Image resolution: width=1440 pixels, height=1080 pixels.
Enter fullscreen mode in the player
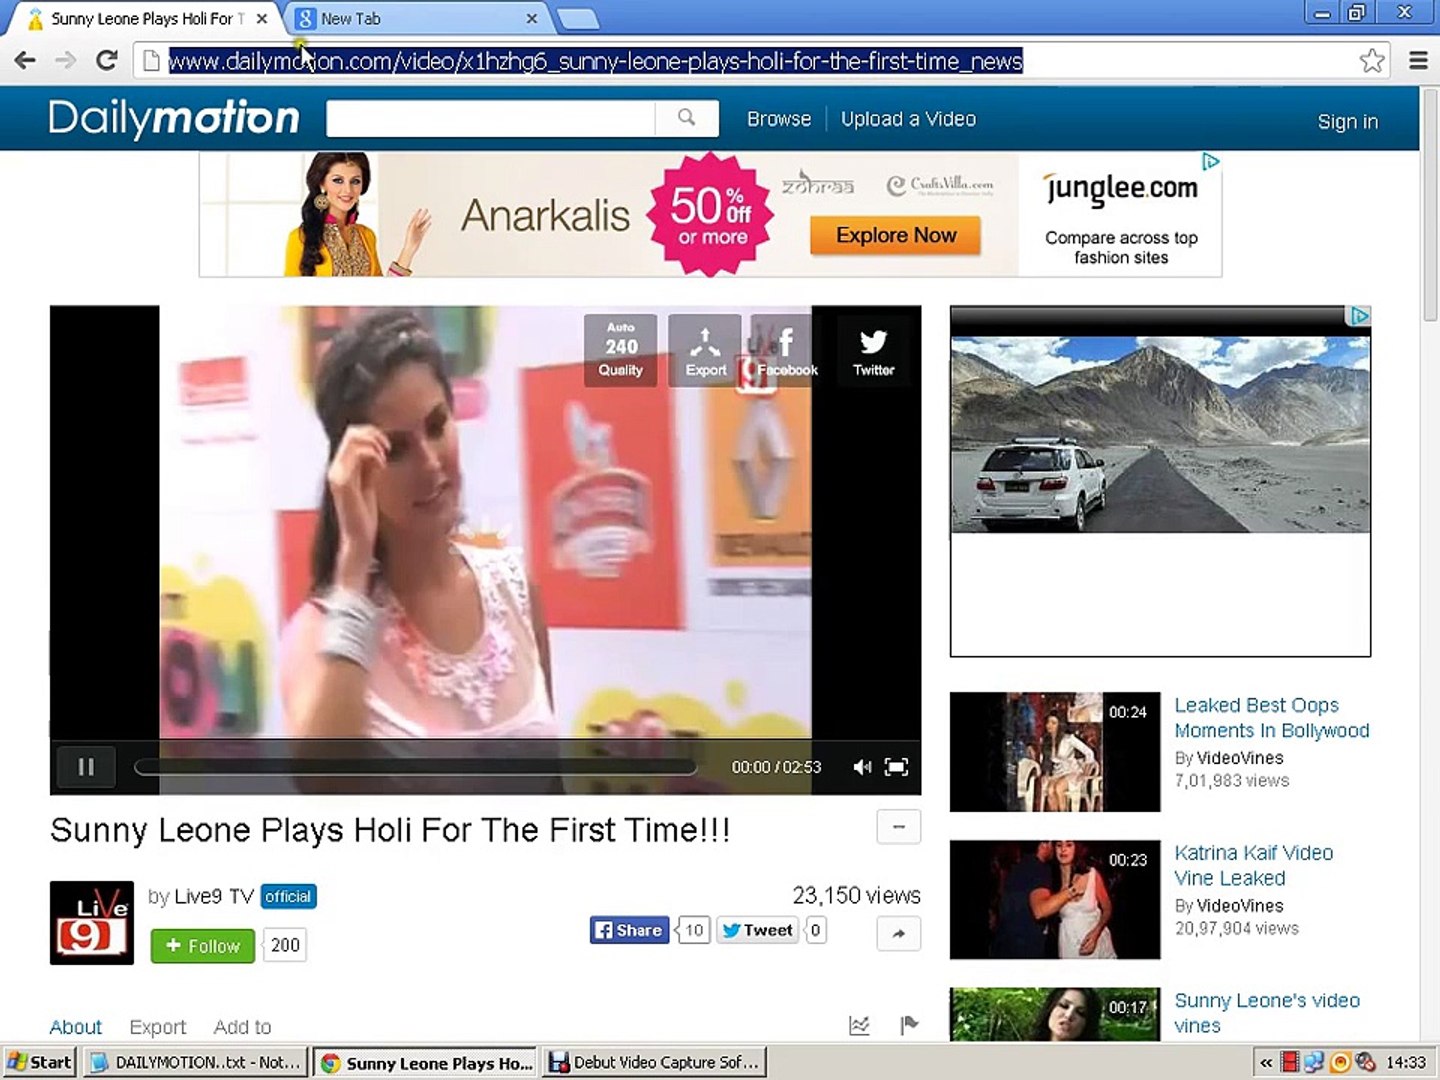pyautogui.click(x=897, y=767)
